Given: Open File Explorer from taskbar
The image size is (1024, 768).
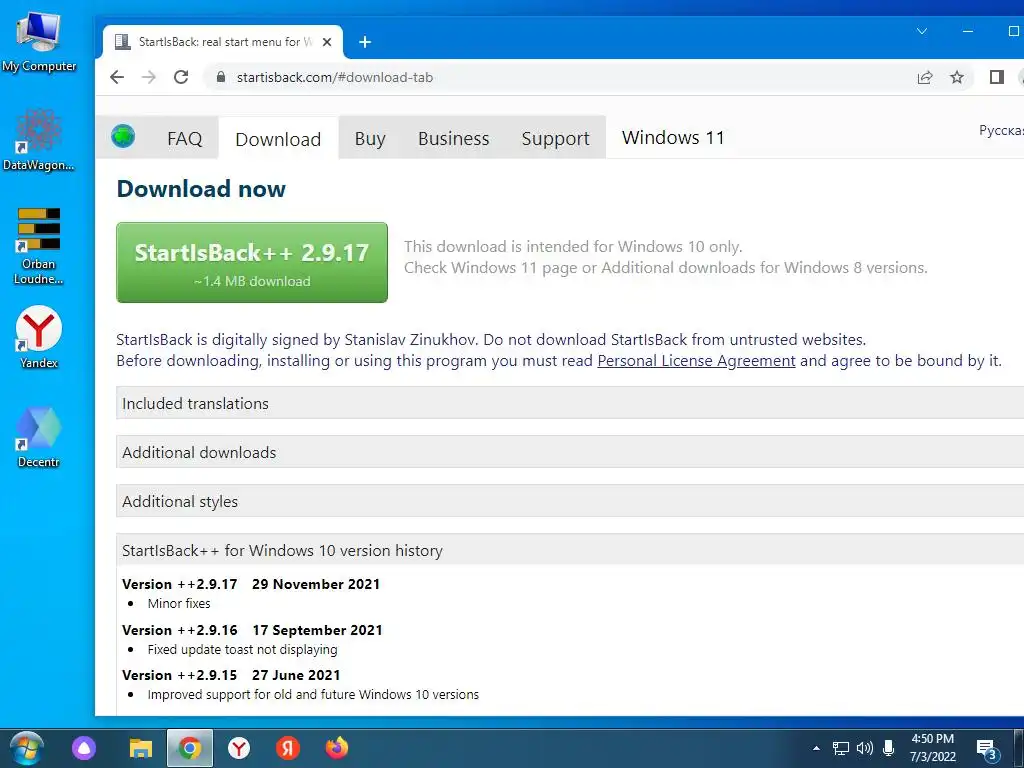Looking at the screenshot, I should click(140, 748).
